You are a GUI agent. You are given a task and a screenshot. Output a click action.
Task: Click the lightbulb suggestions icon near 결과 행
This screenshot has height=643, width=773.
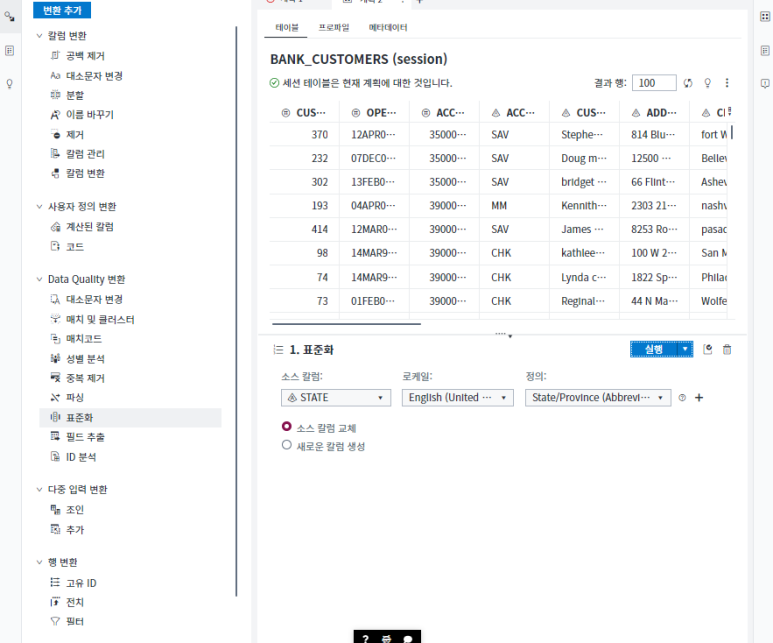coord(707,83)
